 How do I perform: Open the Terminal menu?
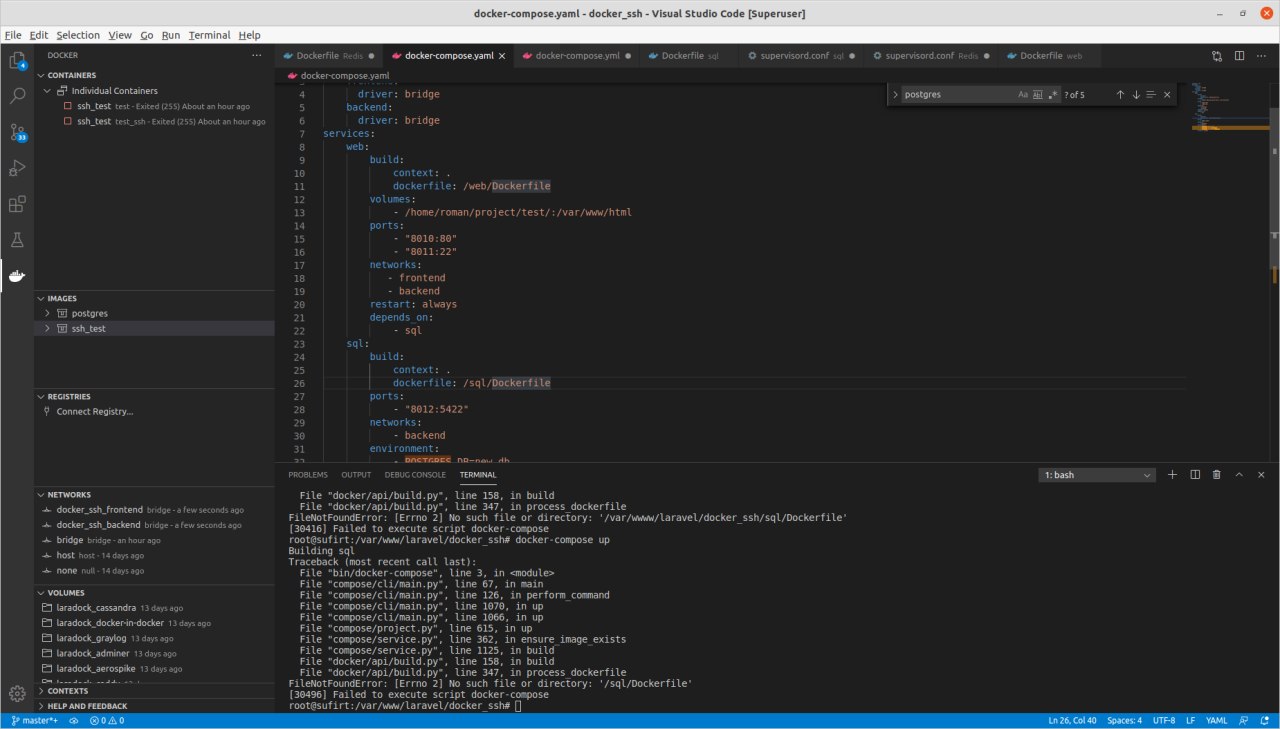[209, 35]
